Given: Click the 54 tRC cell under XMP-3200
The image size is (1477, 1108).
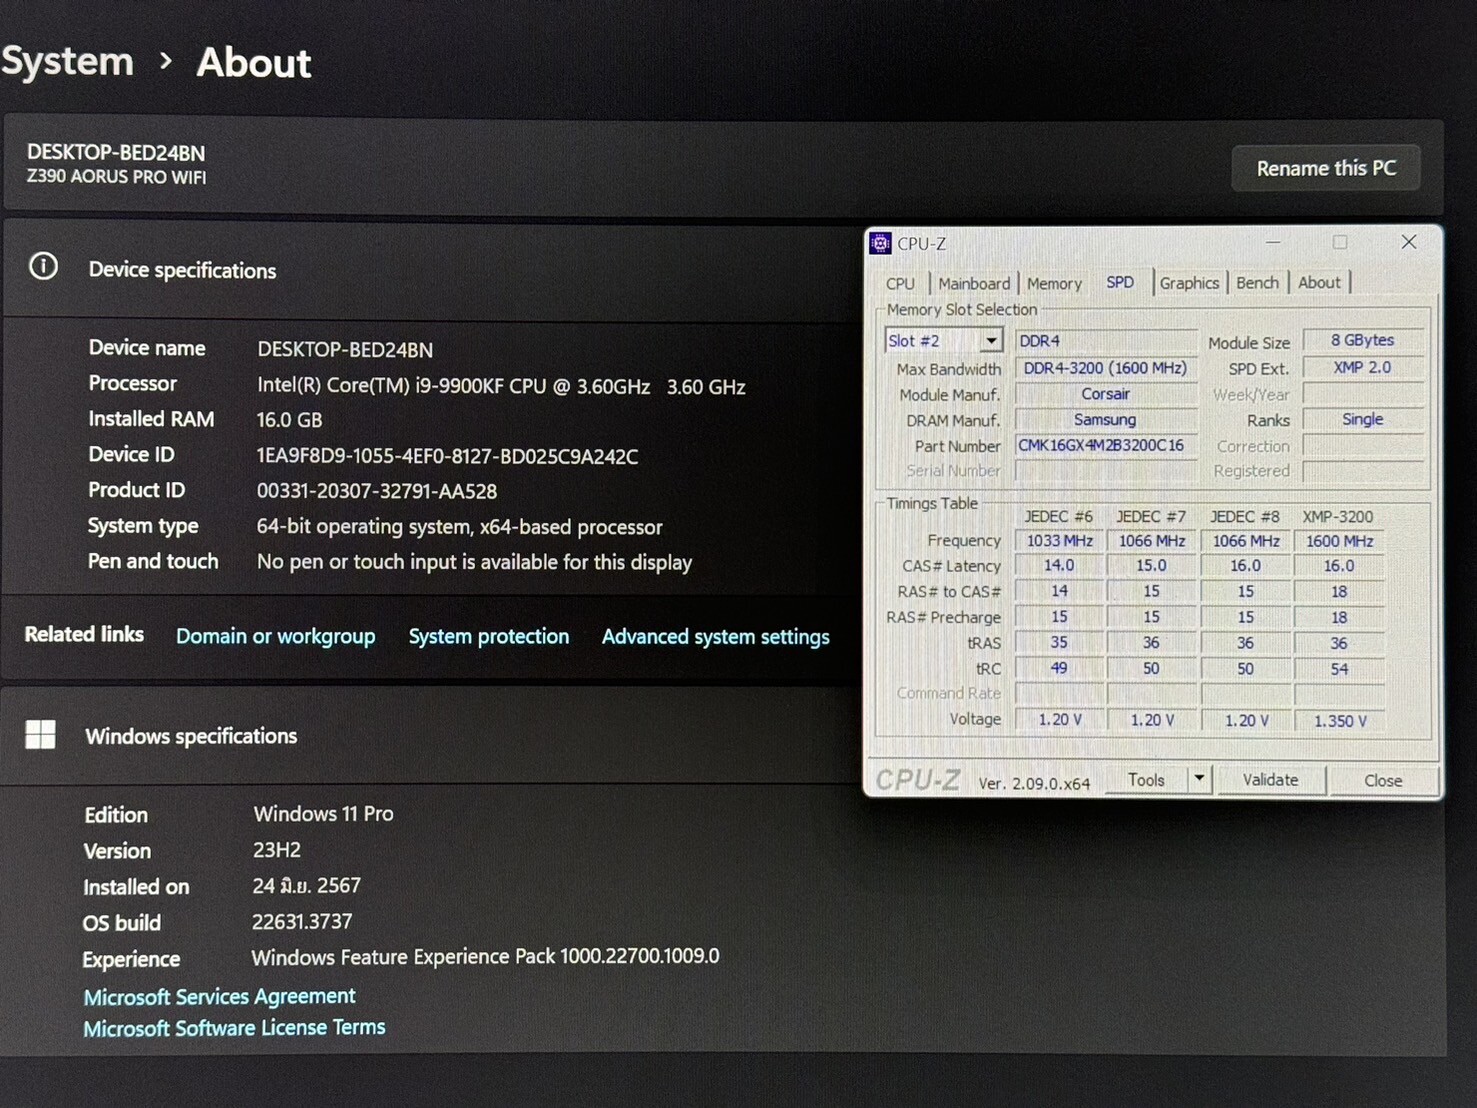Looking at the screenshot, I should tap(1339, 669).
